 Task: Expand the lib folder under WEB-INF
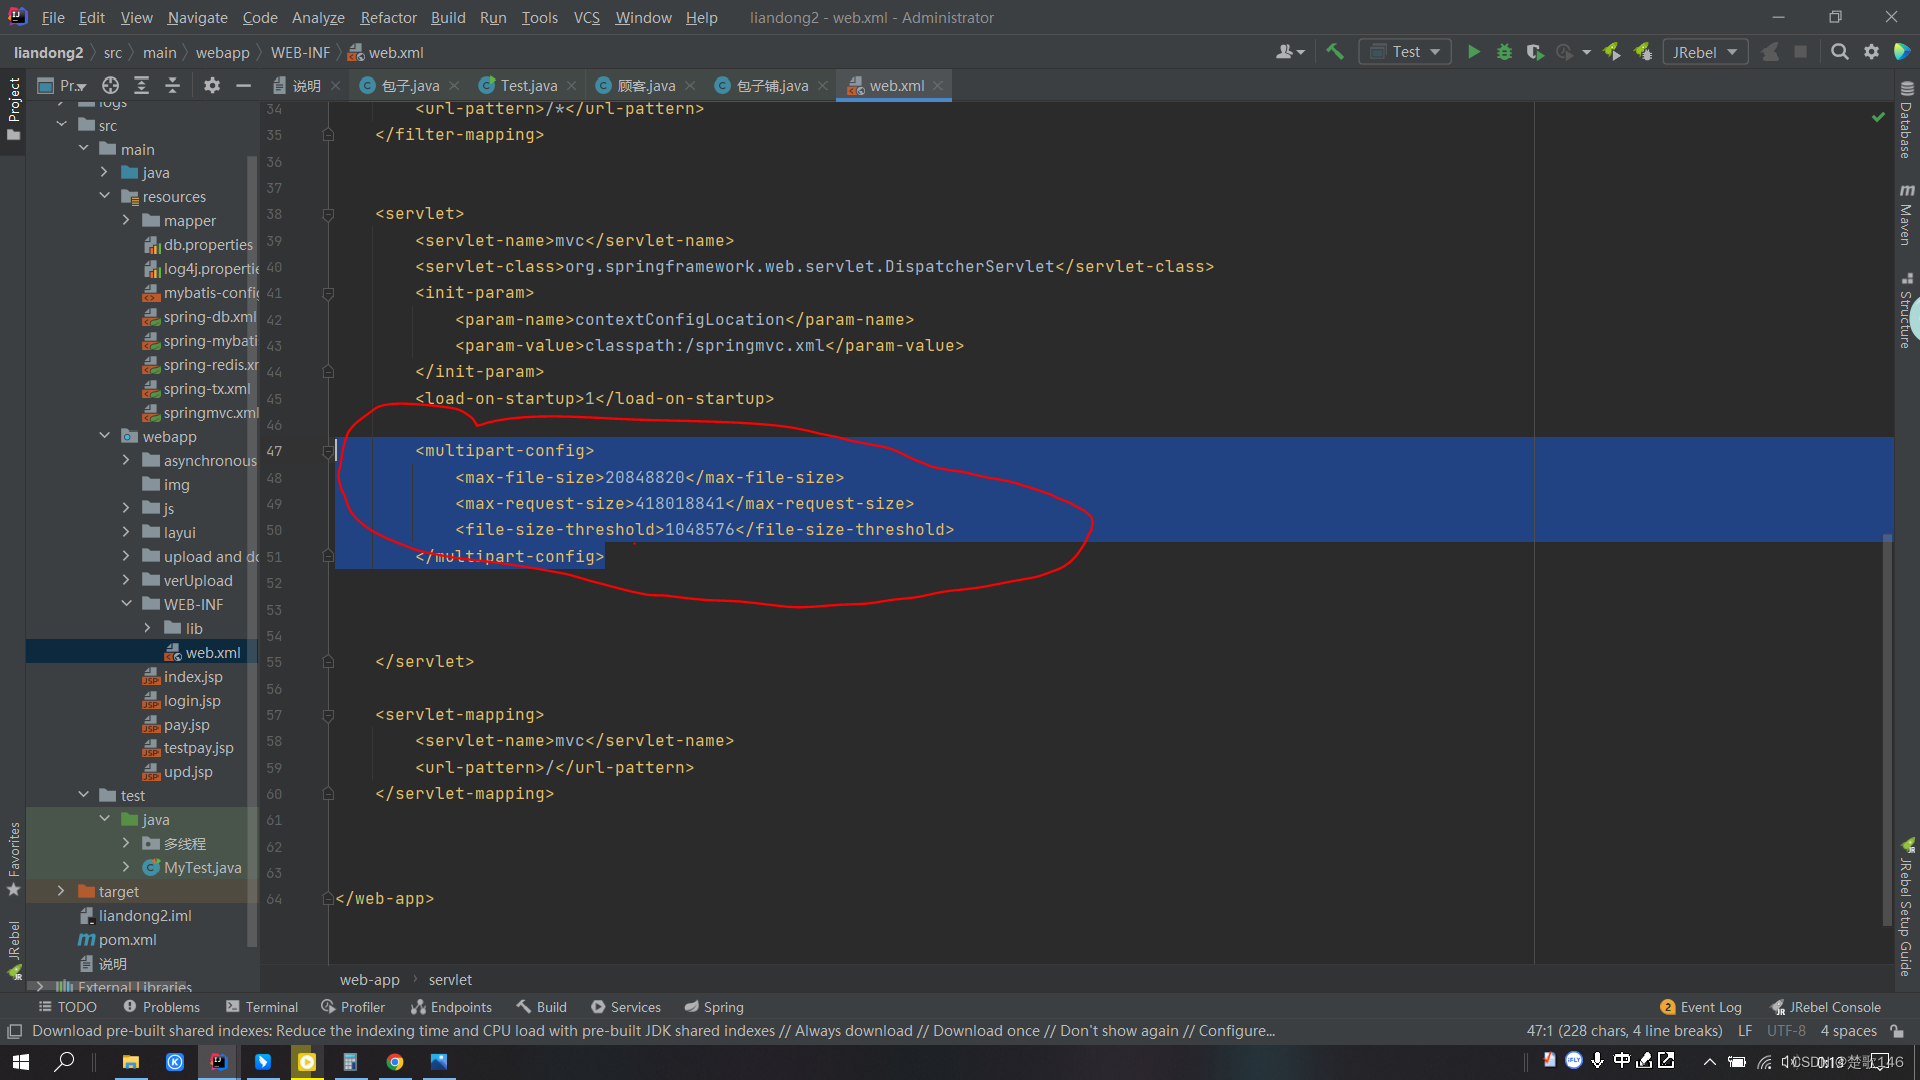point(148,628)
